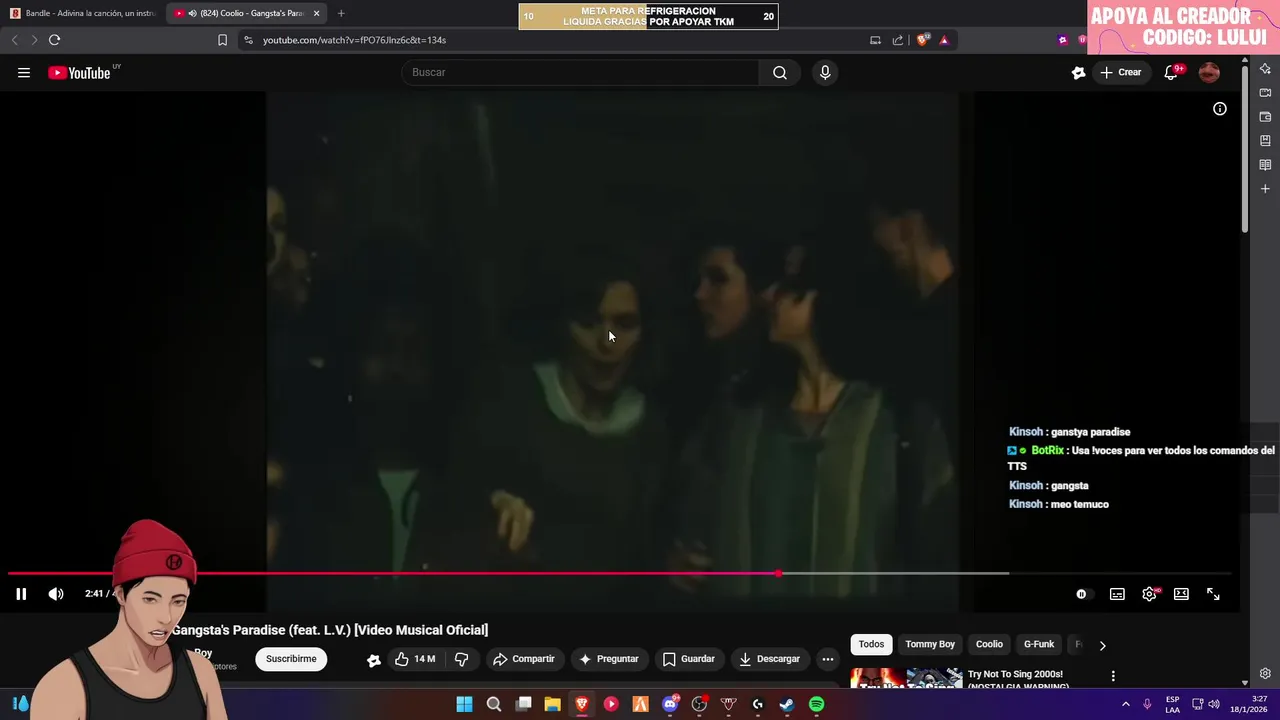The width and height of the screenshot is (1280, 720).
Task: Open the sidebar wallet icon
Action: pyautogui.click(x=1265, y=117)
